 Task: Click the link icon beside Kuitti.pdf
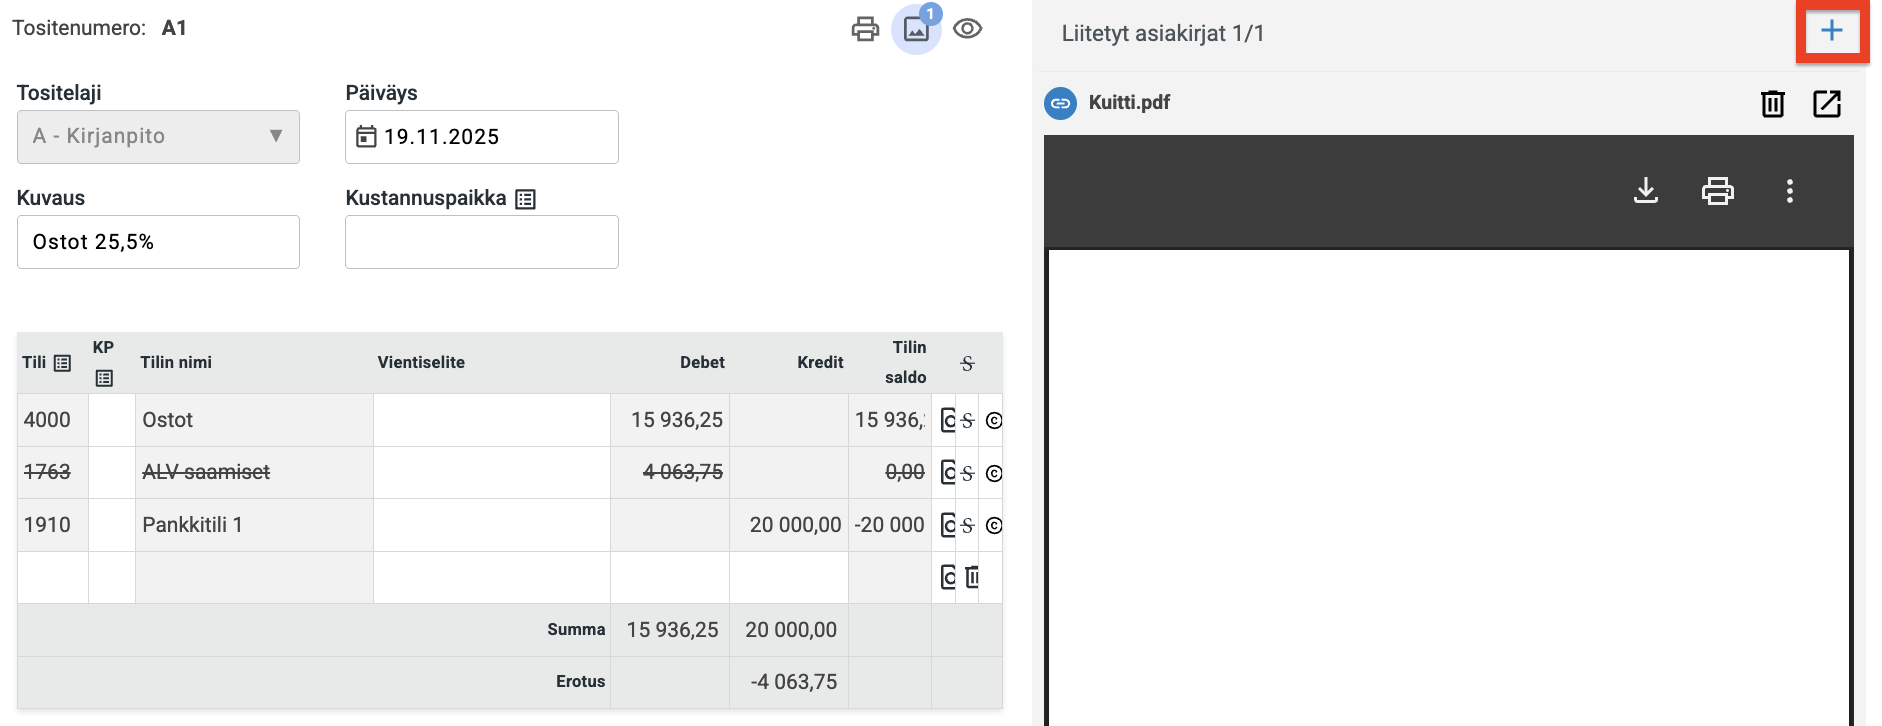(1060, 103)
